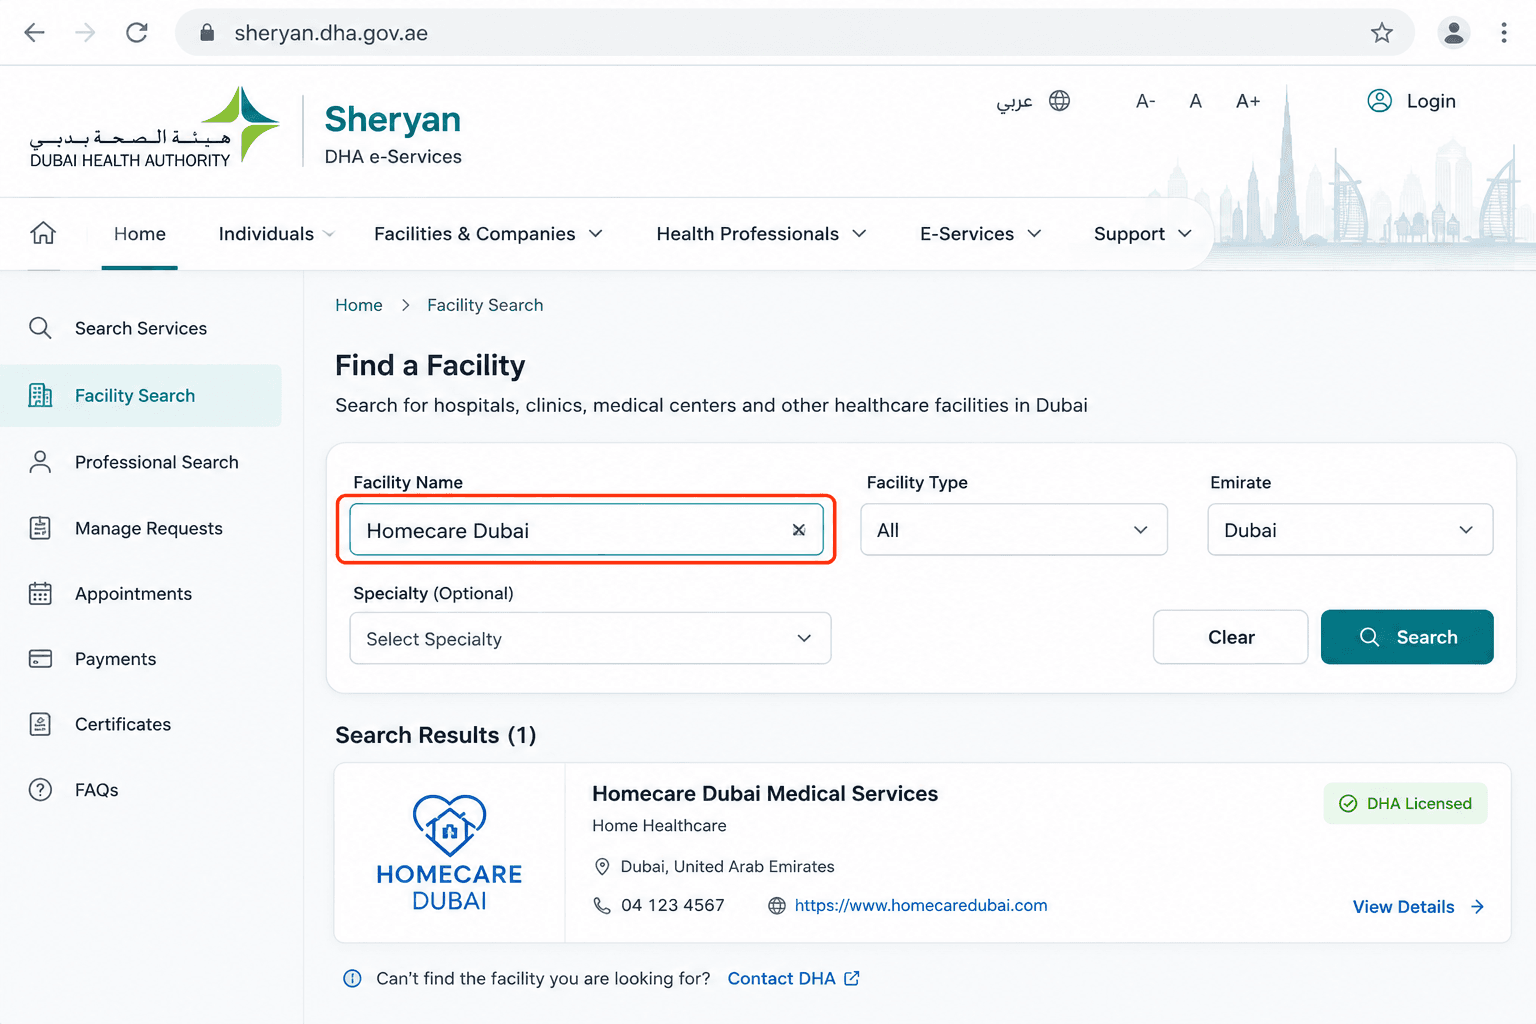Decrease font size with A- button

1146,101
